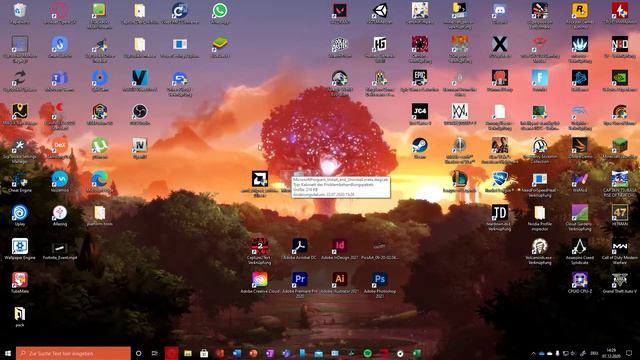This screenshot has height=360, width=640.
Task: Show hidden system tray icons
Action: point(533,353)
